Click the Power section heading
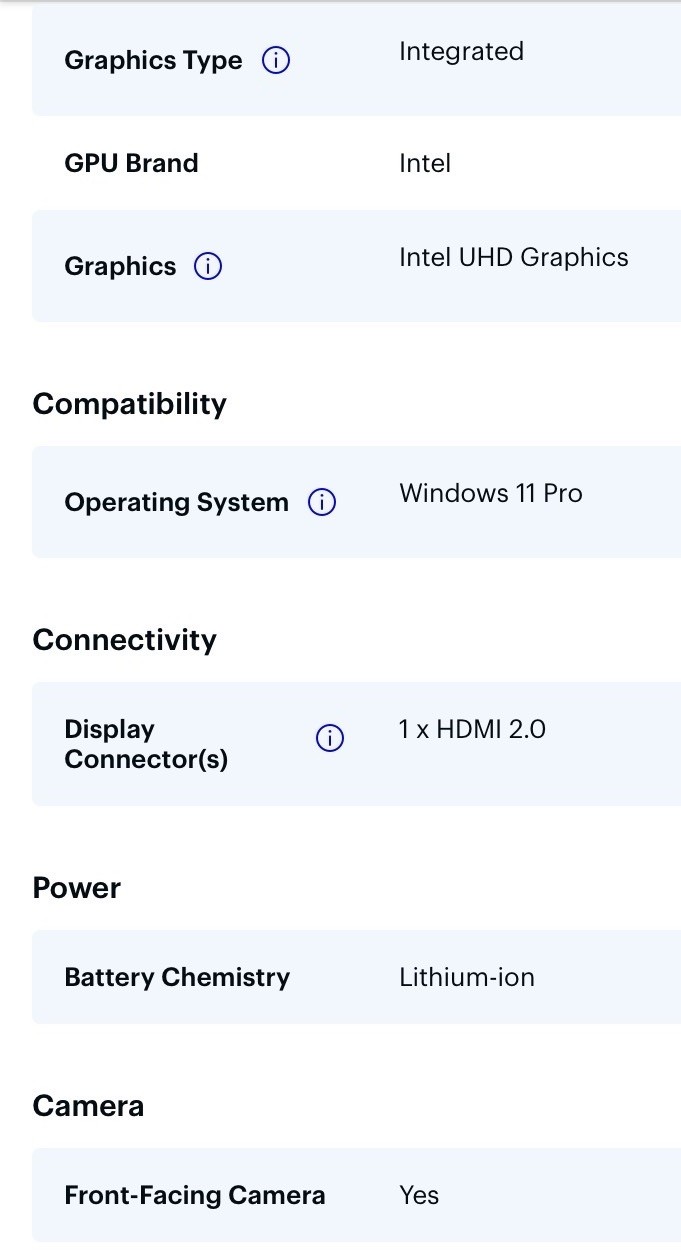Screen dimensions: 681x1259 pyautogui.click(x=77, y=888)
